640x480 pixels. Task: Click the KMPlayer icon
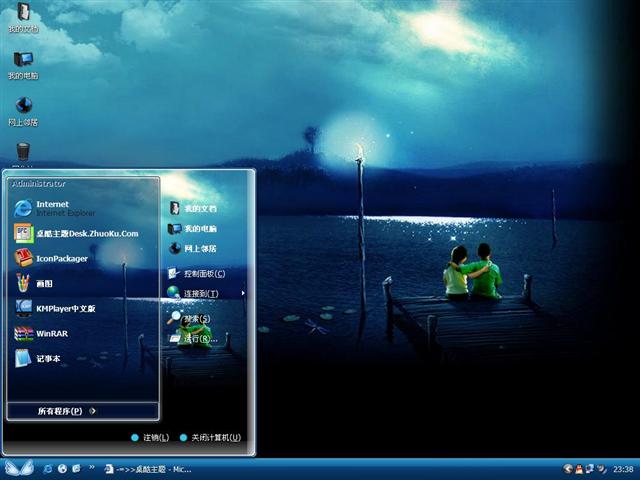pos(23,308)
